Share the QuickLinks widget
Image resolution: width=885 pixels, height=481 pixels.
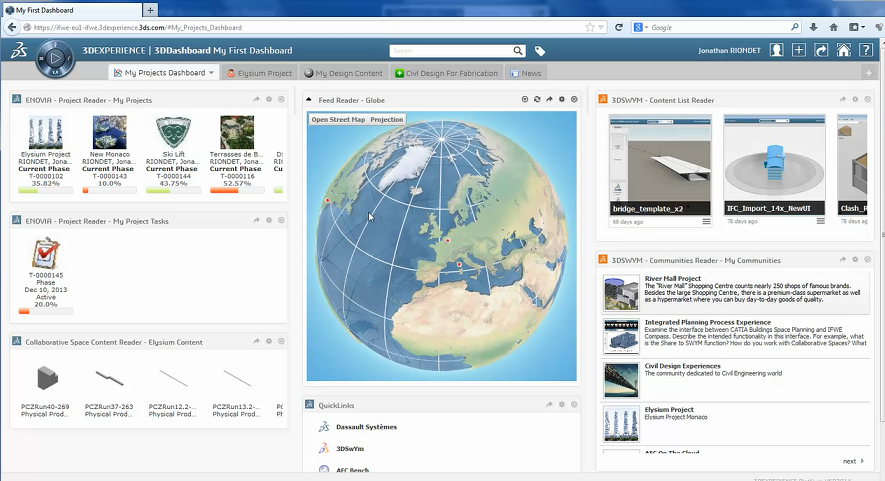coord(549,404)
